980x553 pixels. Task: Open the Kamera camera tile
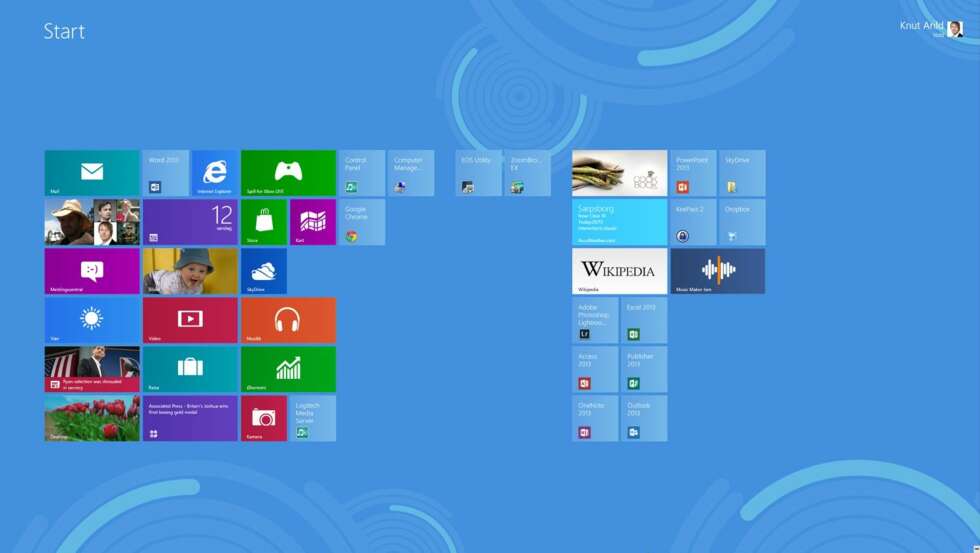coord(264,418)
